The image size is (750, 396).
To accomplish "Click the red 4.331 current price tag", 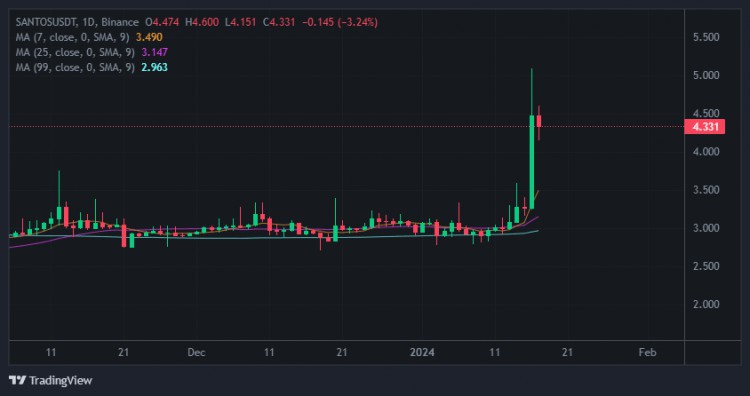I will coord(705,127).
